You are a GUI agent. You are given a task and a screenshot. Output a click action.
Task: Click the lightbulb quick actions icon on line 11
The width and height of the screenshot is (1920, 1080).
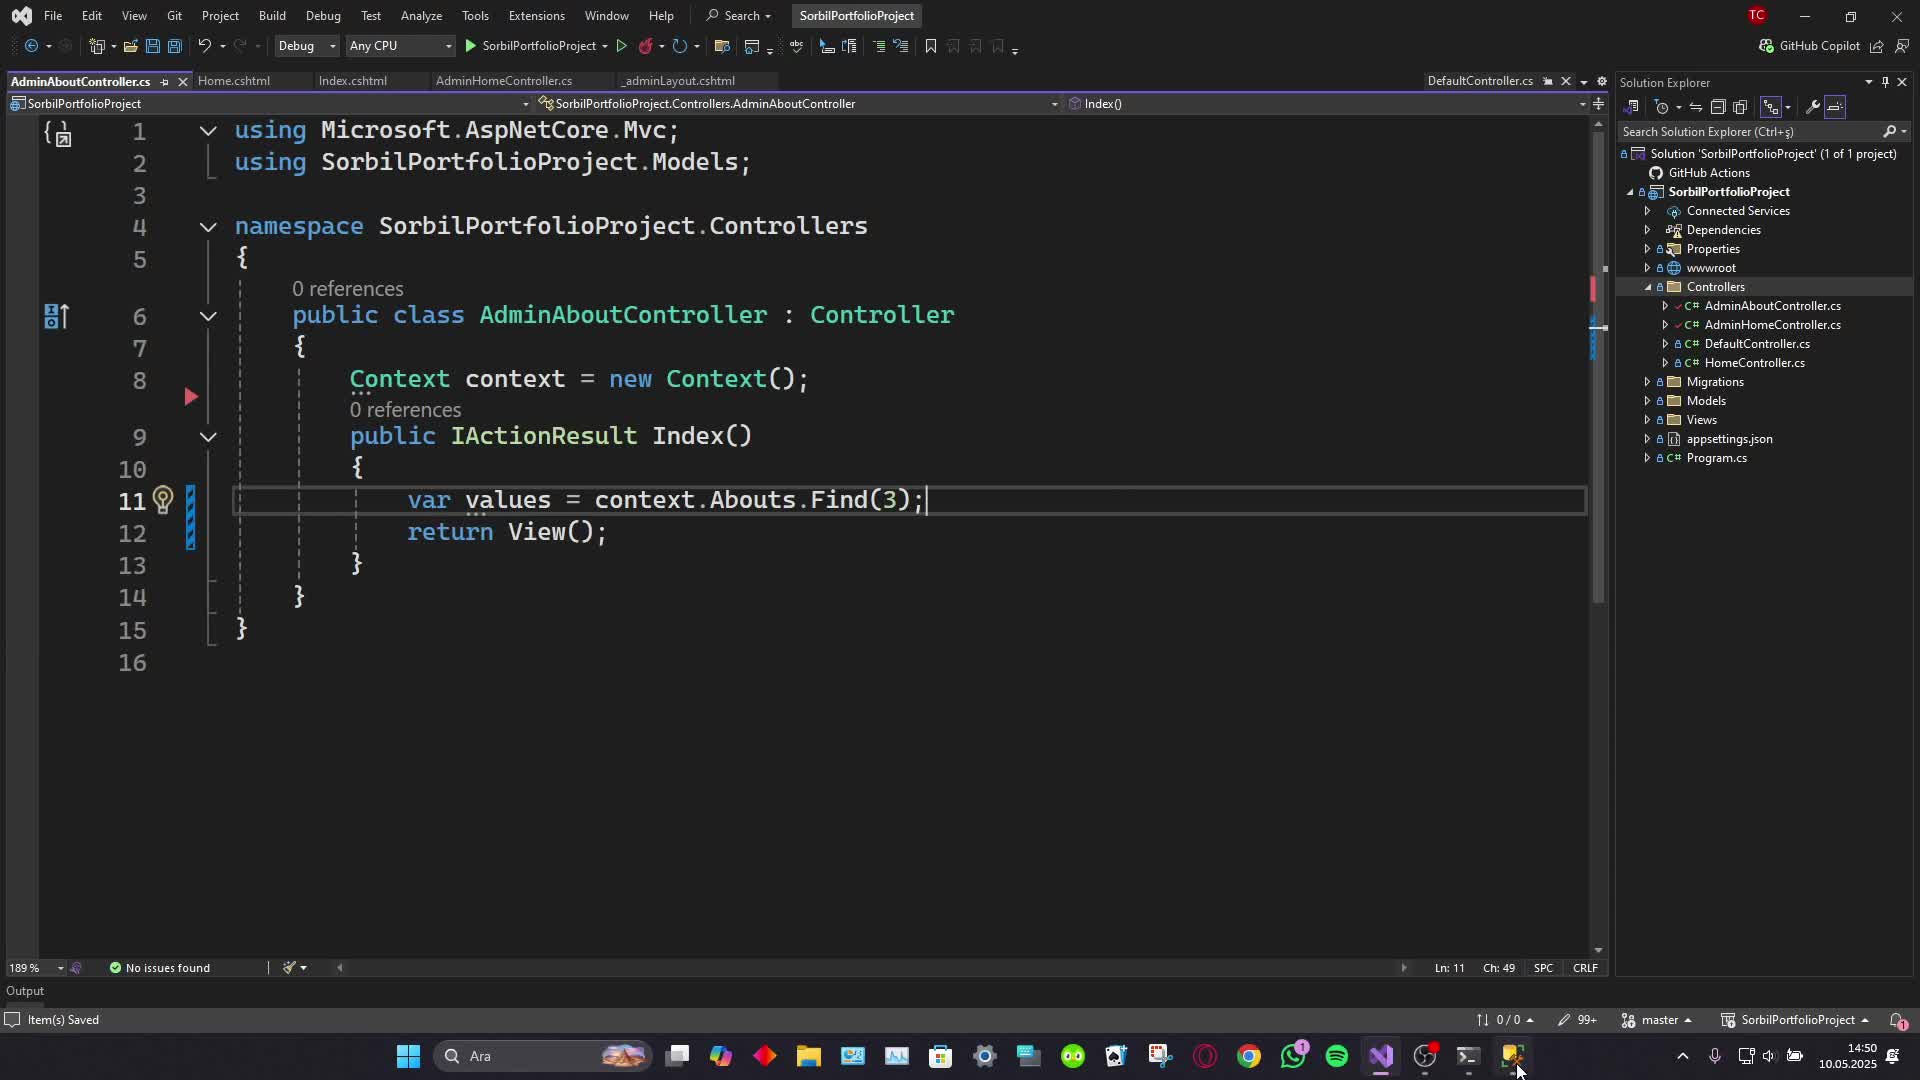(163, 499)
